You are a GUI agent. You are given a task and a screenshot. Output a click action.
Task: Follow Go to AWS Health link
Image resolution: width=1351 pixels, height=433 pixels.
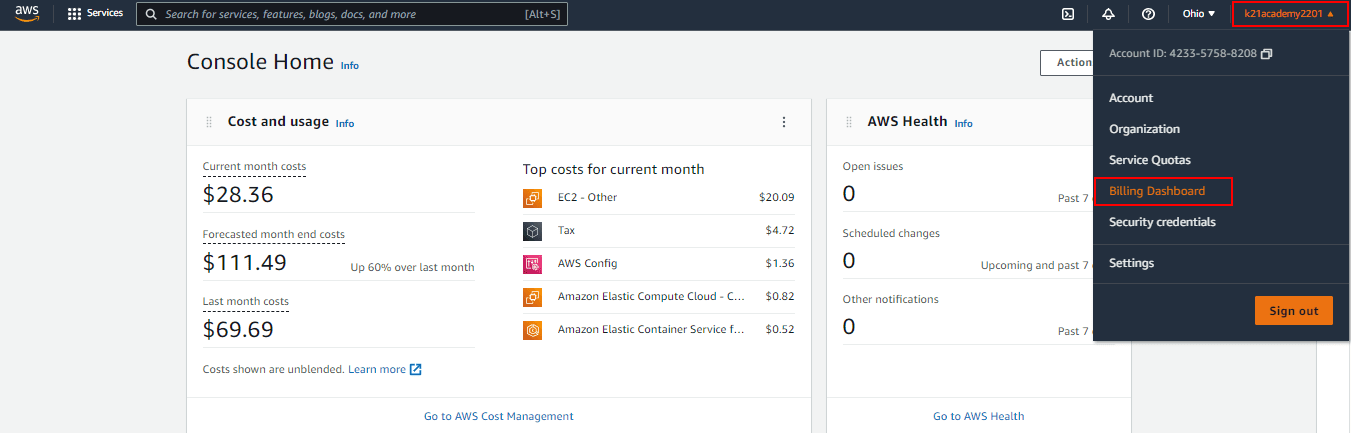pyautogui.click(x=978, y=416)
